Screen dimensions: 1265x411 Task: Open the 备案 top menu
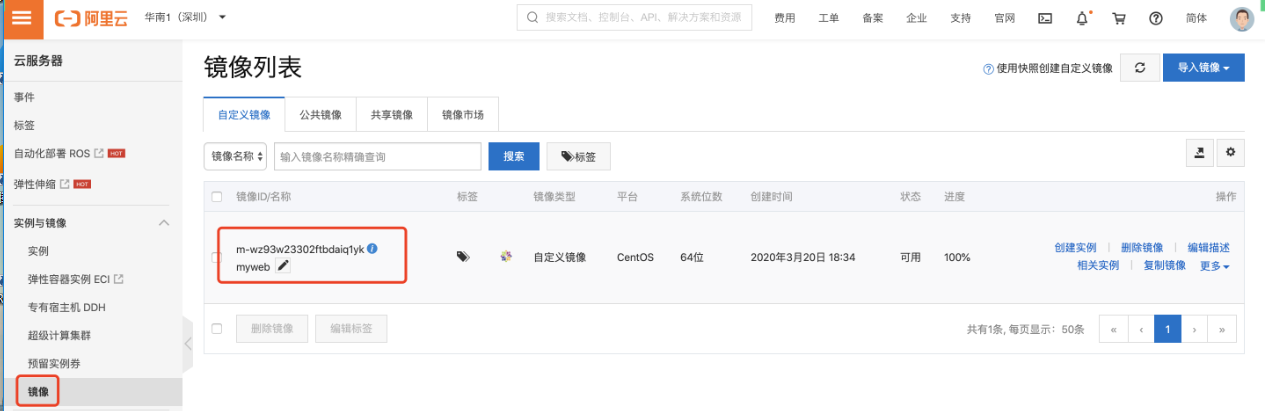pyautogui.click(x=873, y=18)
